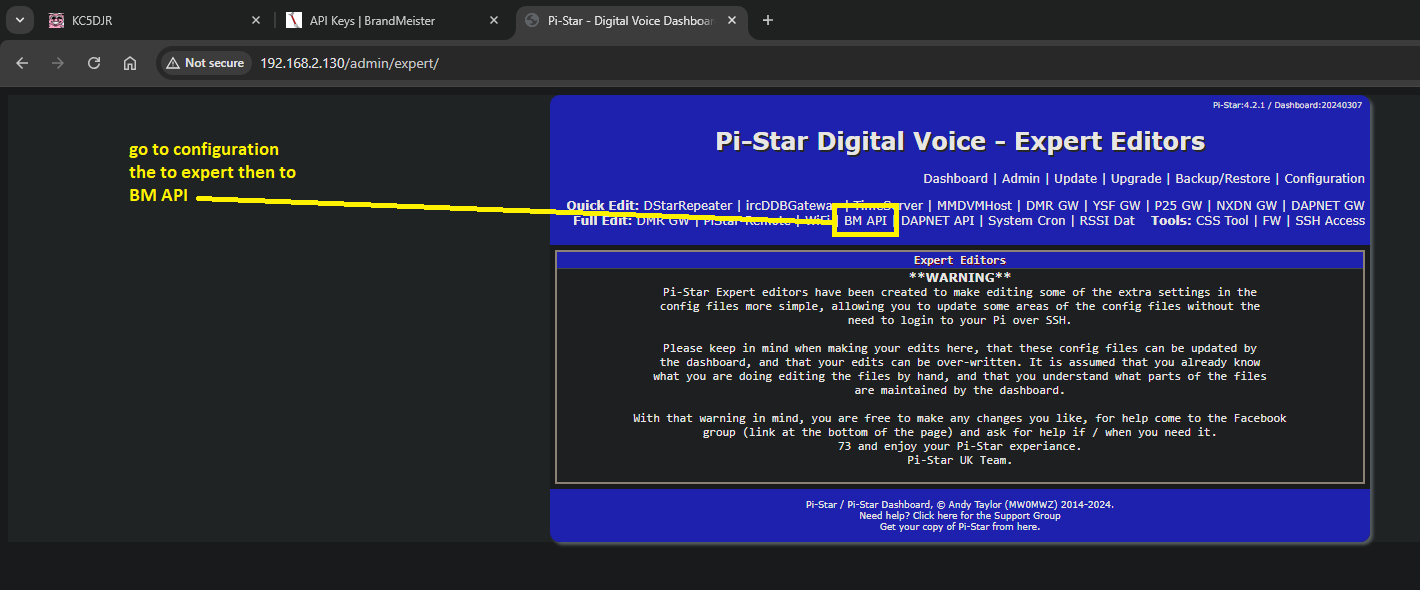Select the Pi-Star Digital Voice Dashboard tab

[631, 20]
